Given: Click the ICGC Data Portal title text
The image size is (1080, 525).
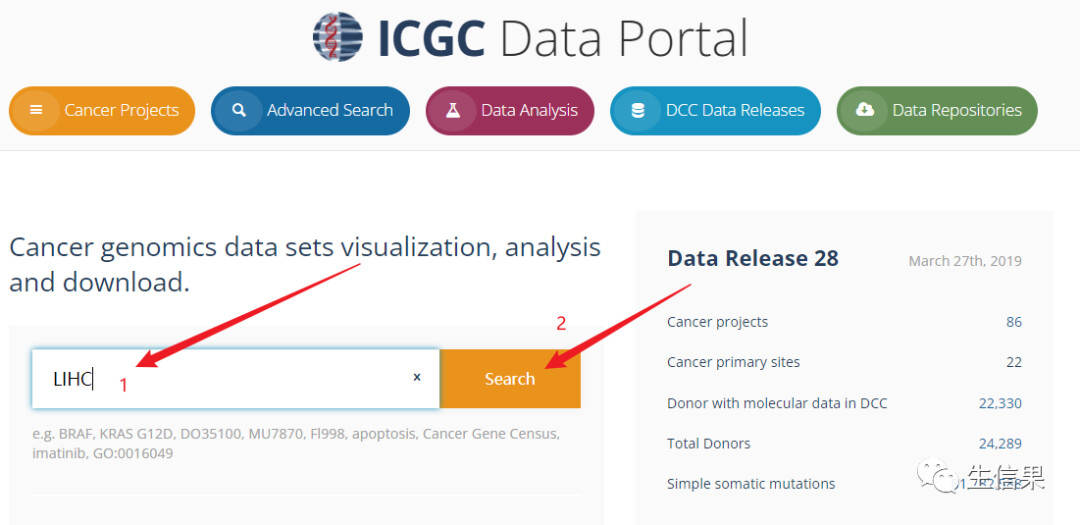Looking at the screenshot, I should [x=562, y=38].
